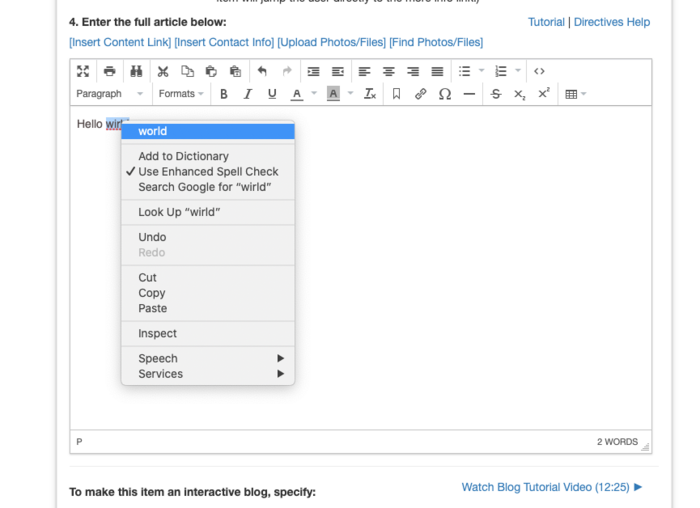Click Insert Contact Info link

click(x=224, y=42)
